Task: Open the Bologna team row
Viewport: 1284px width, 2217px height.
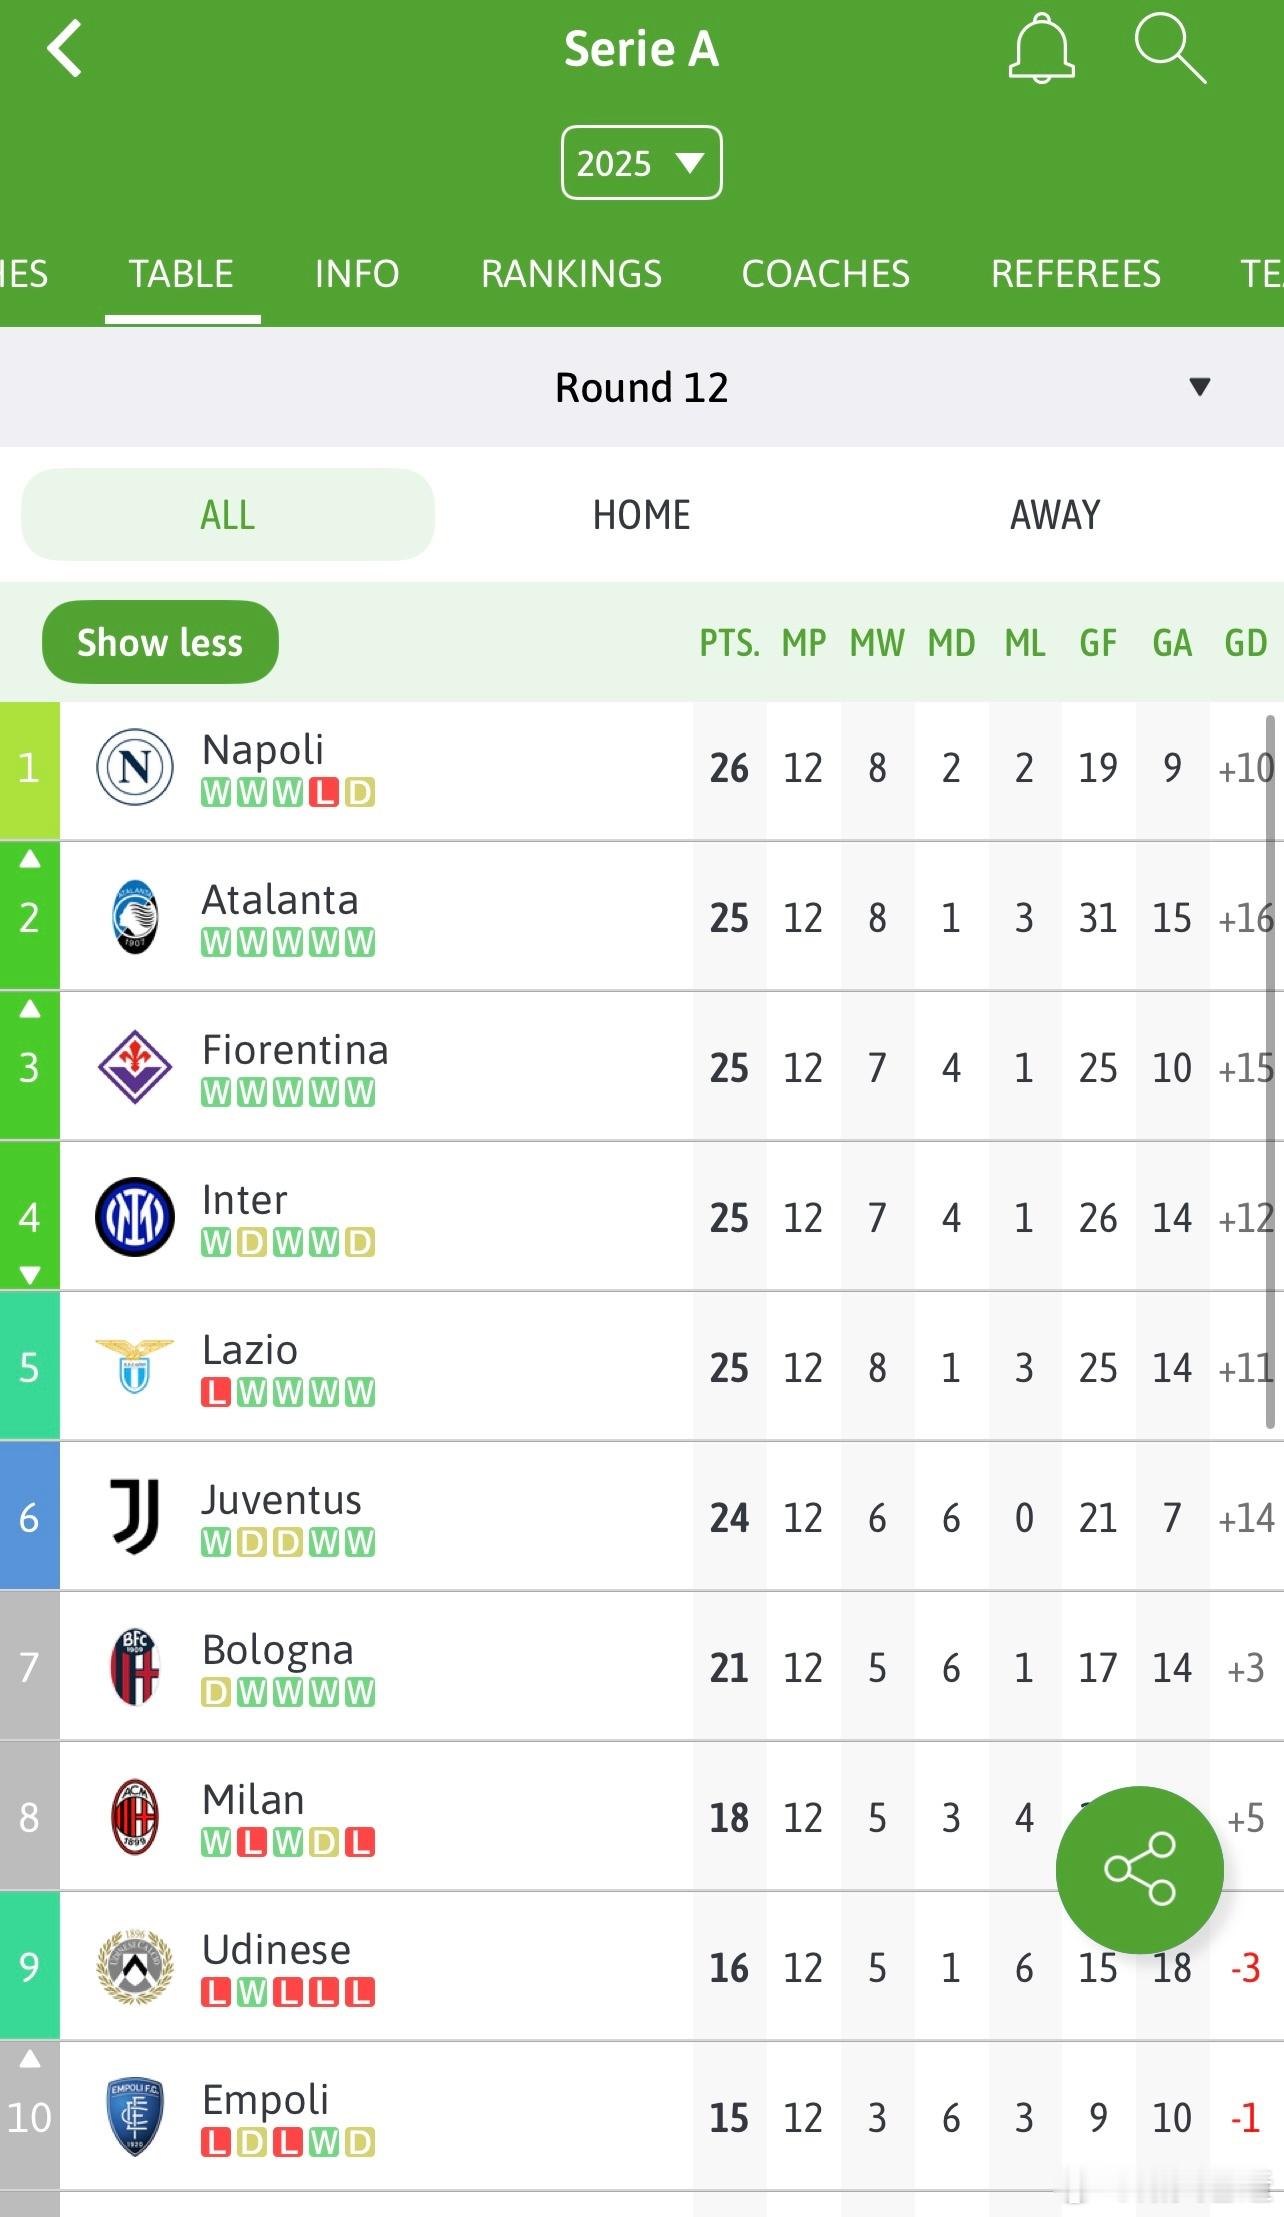Action: click(x=400, y=1667)
